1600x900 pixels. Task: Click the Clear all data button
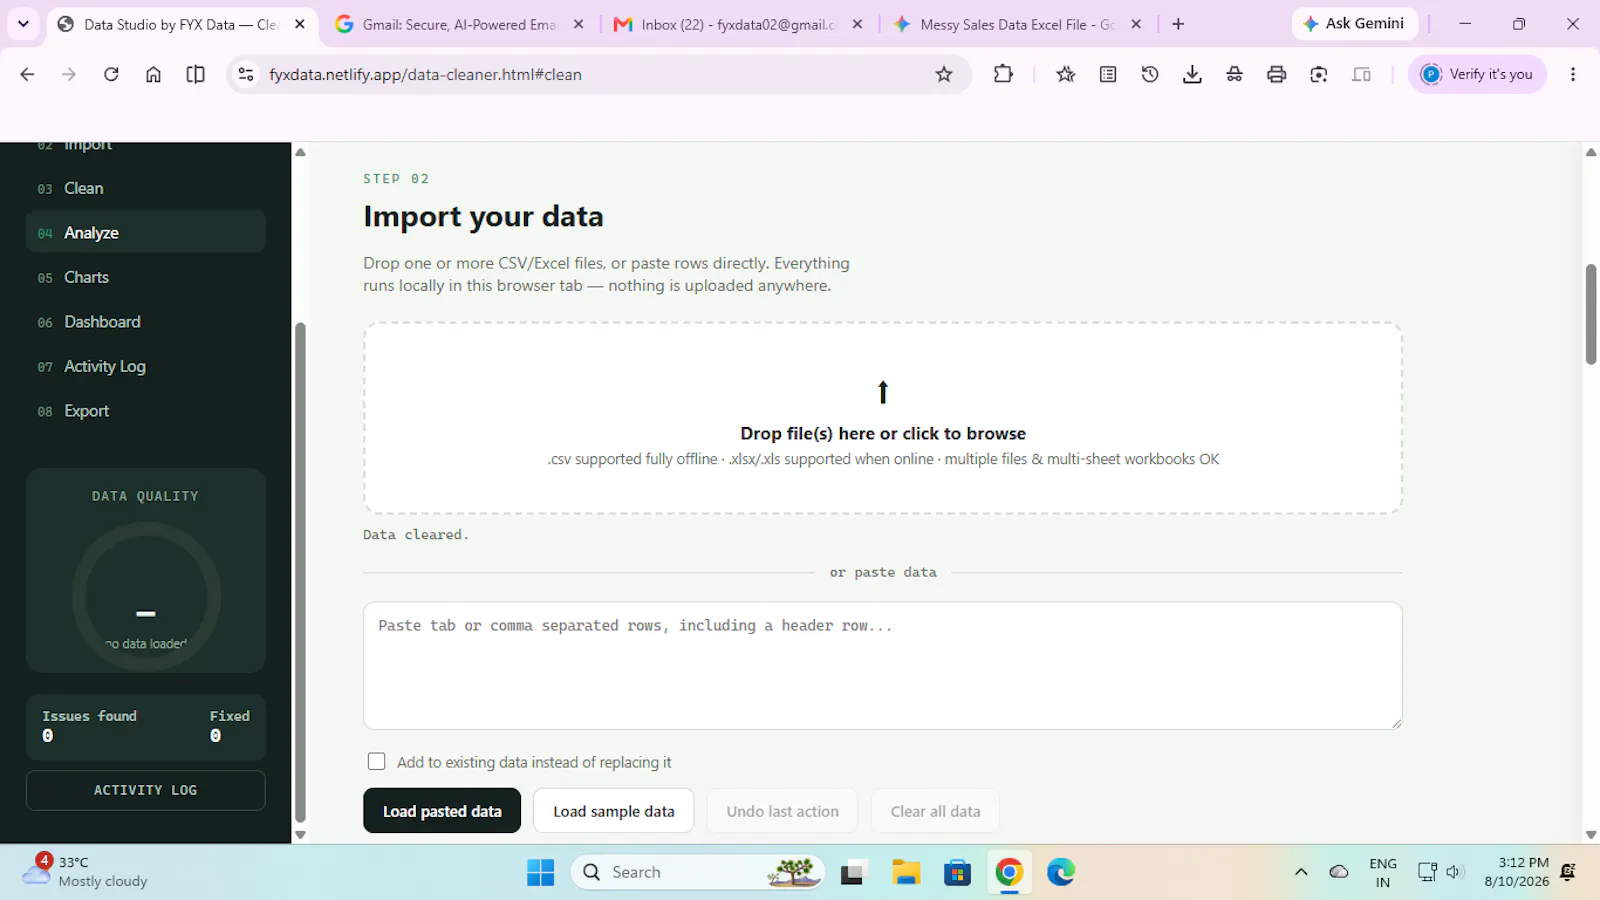(x=935, y=811)
